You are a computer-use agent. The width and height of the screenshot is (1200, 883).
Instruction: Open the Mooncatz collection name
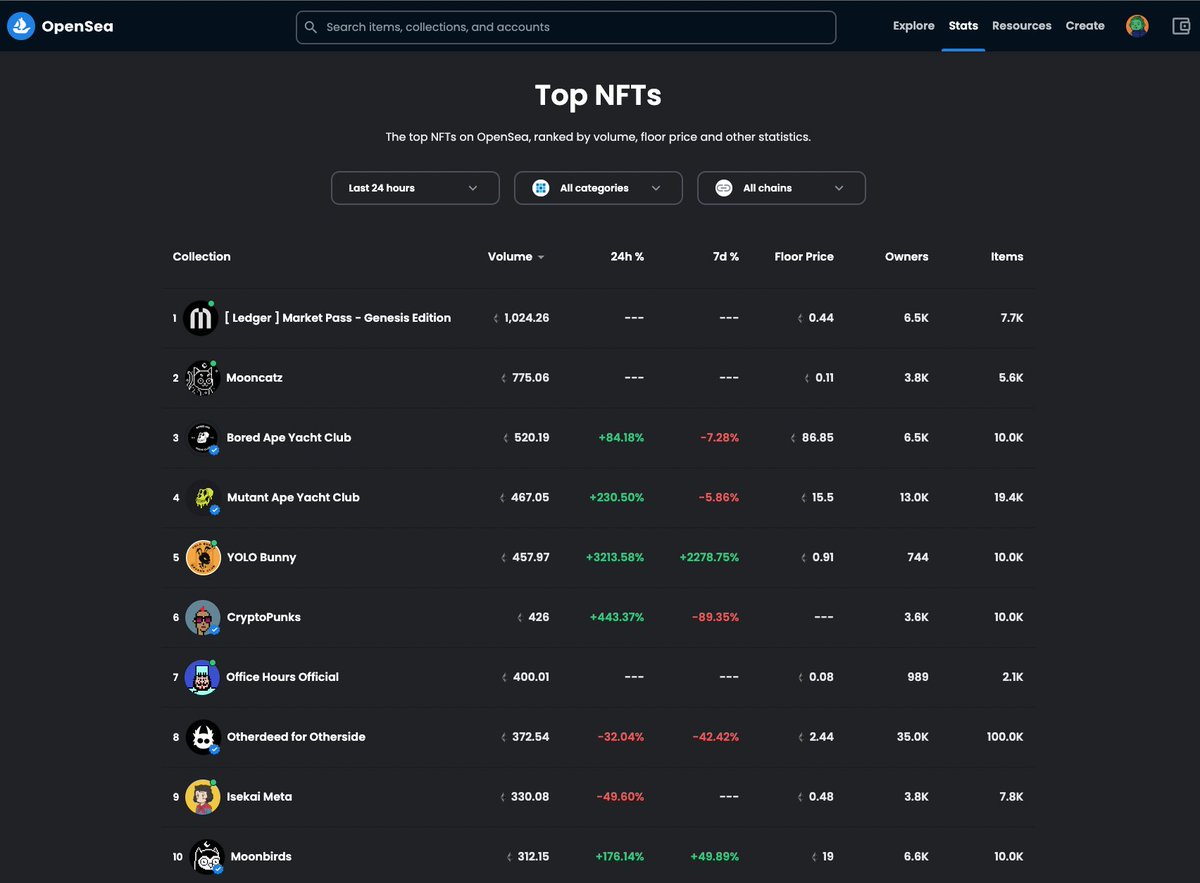pyautogui.click(x=255, y=378)
